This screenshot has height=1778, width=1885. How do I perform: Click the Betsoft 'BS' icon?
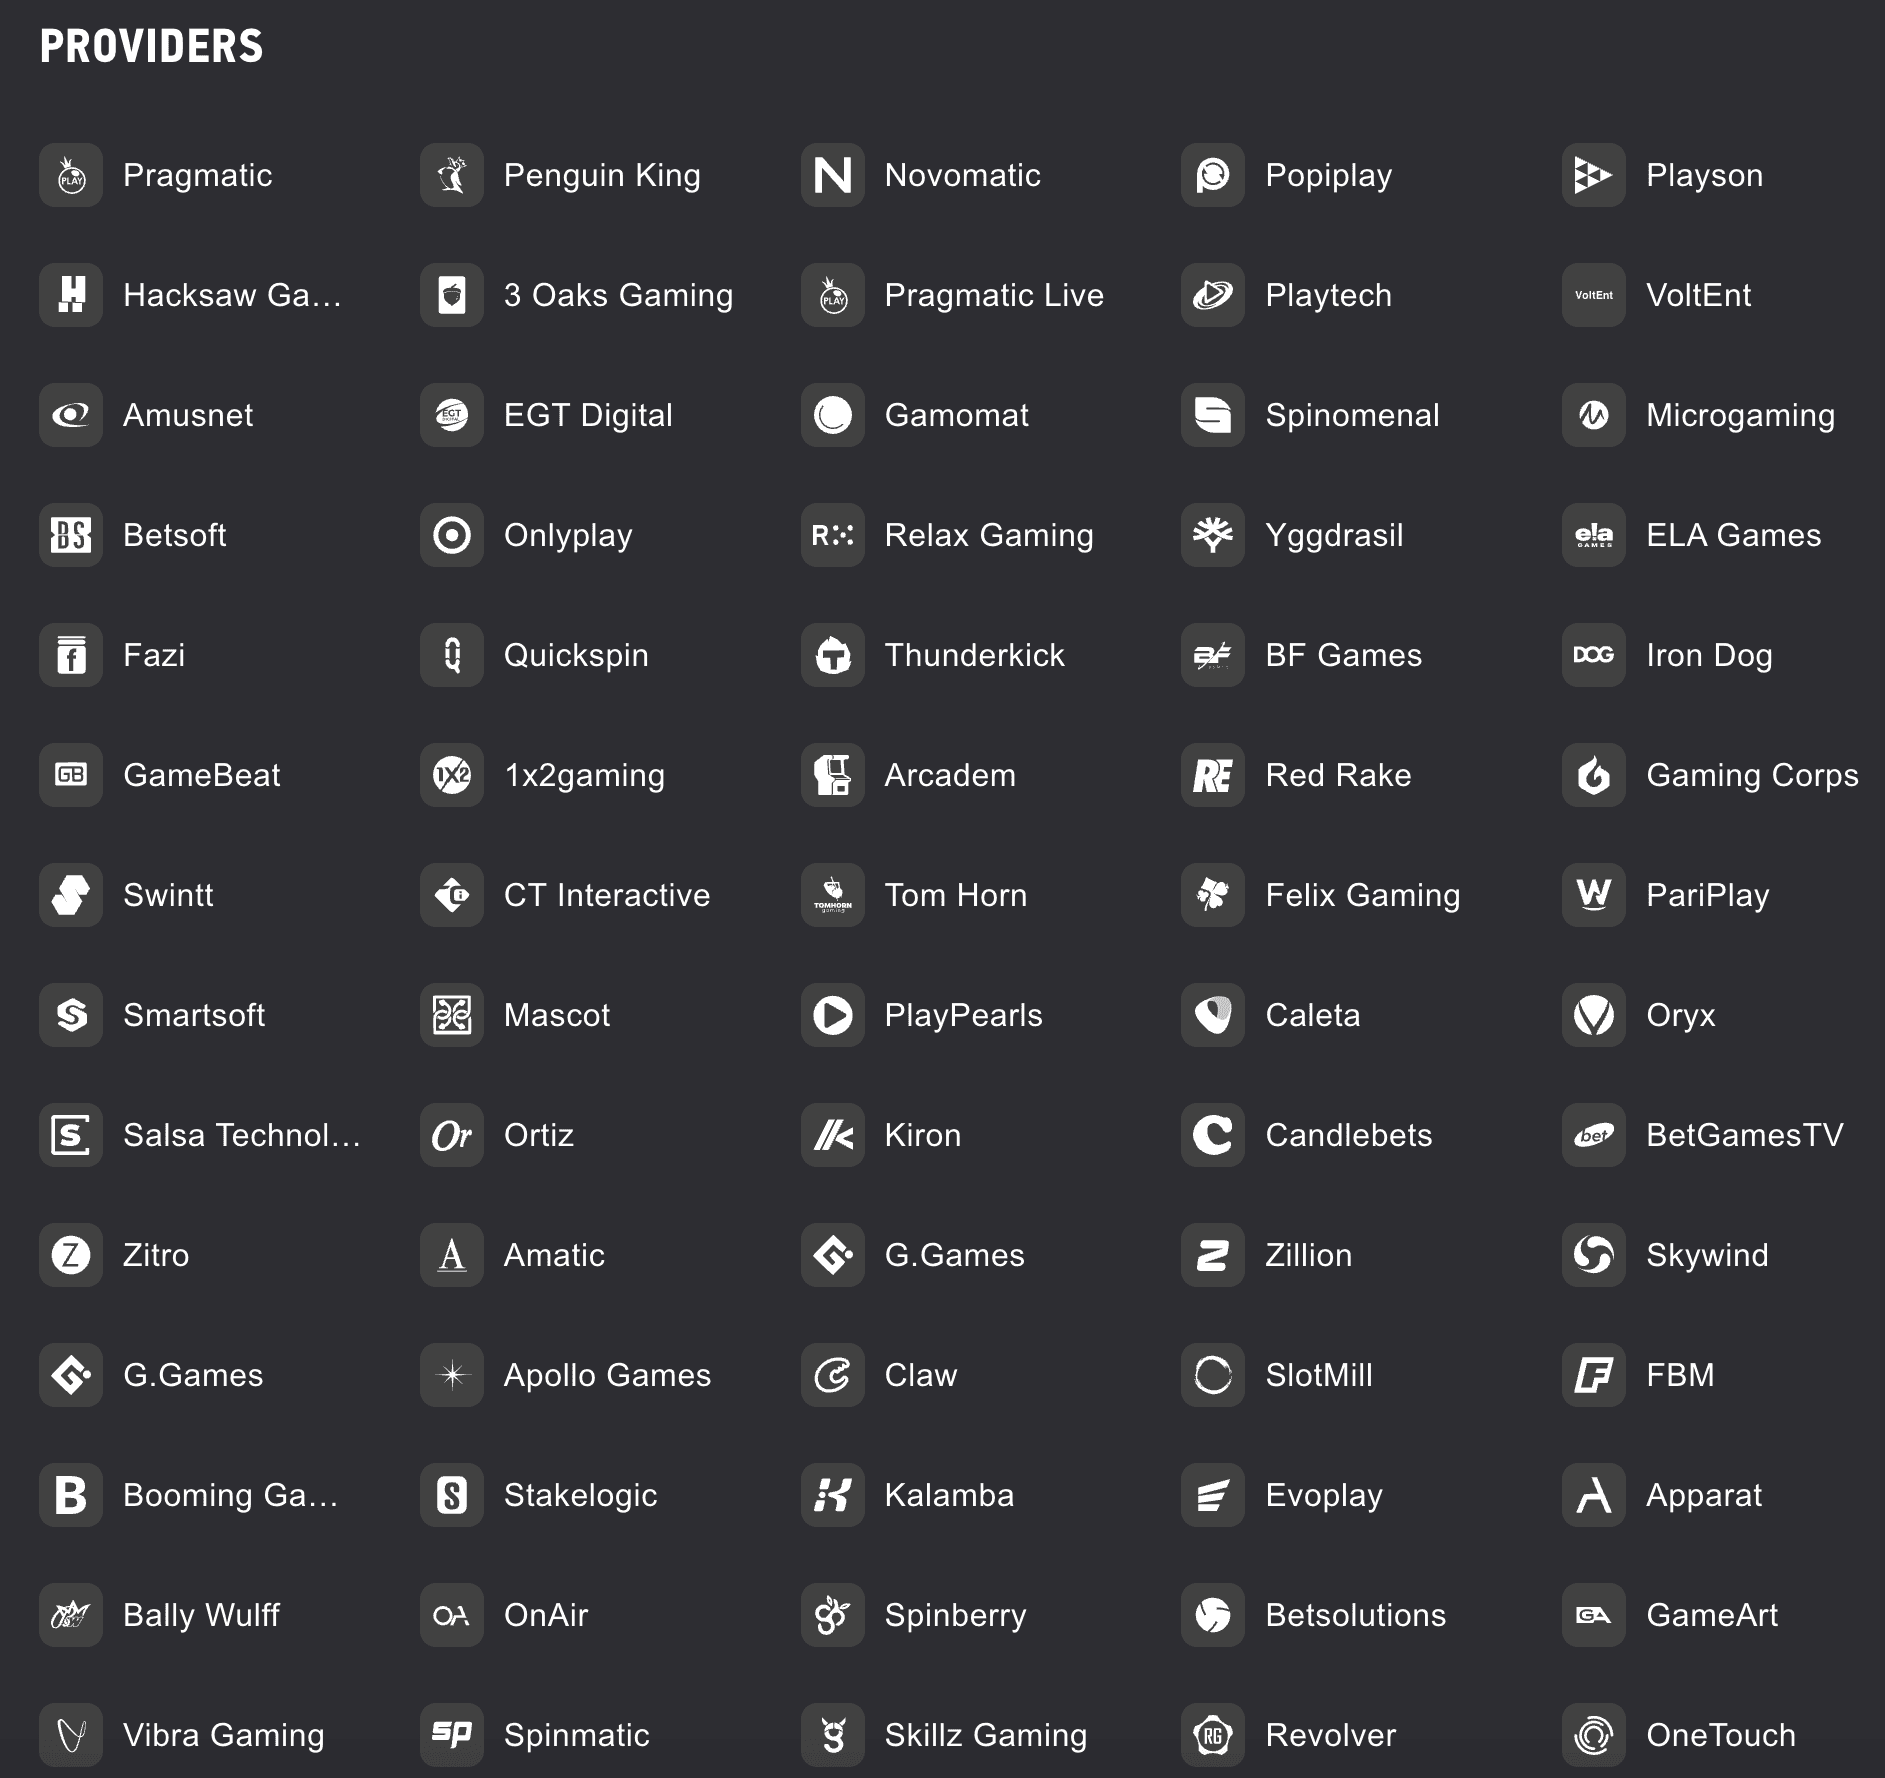(x=70, y=535)
